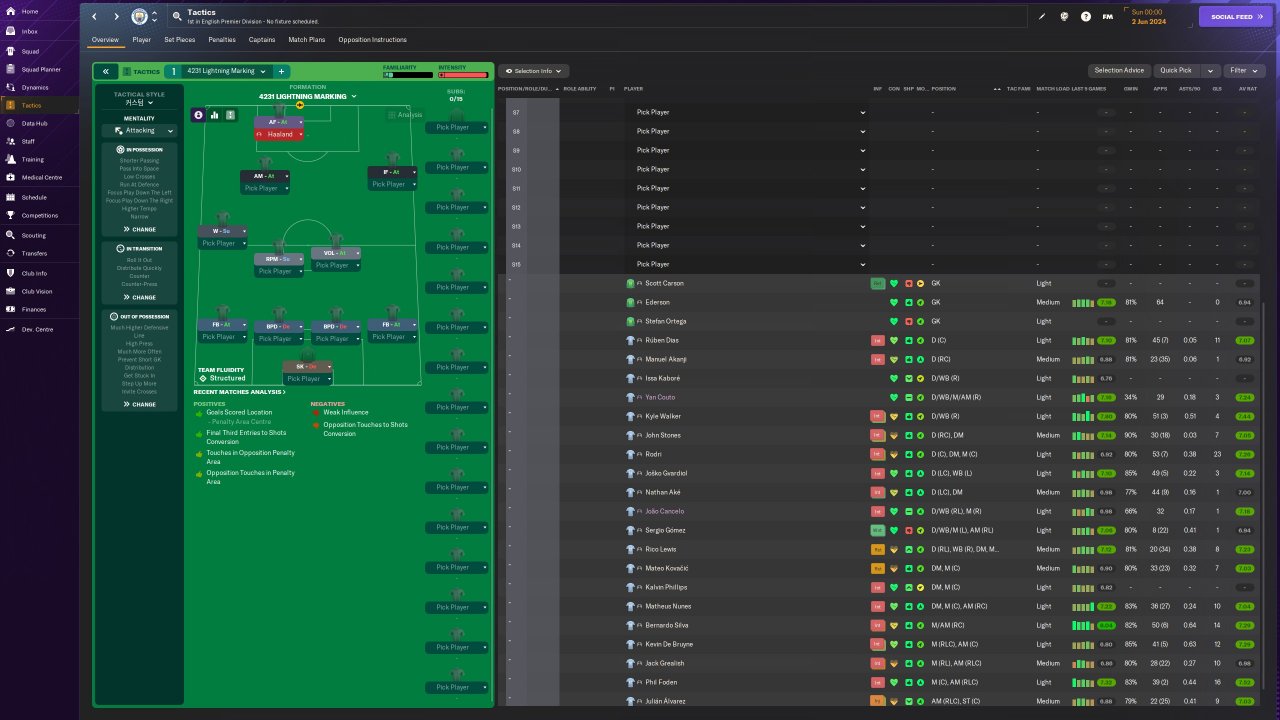Toggle the player info pitch view

pyautogui.click(x=198, y=116)
